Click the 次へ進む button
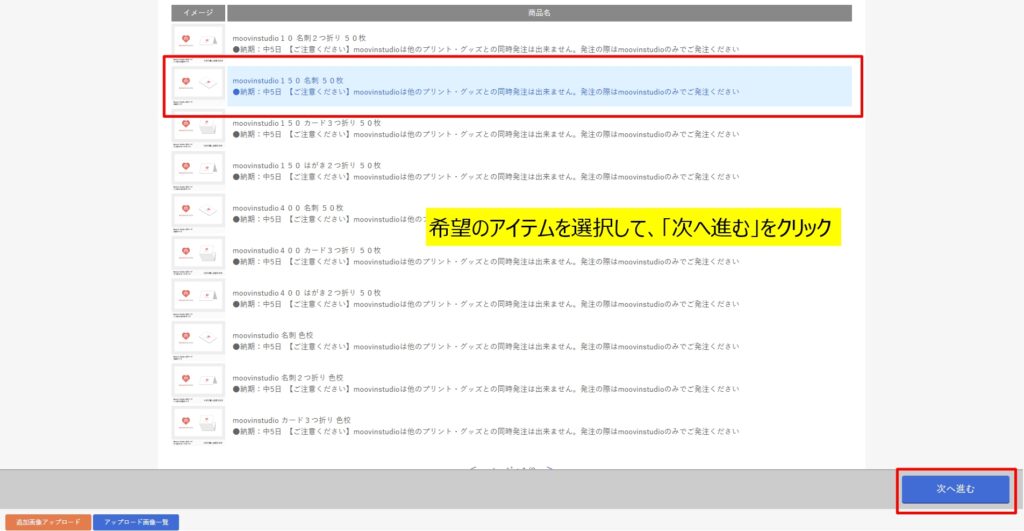Viewport: 1024px width, 531px height. [x=955, y=489]
